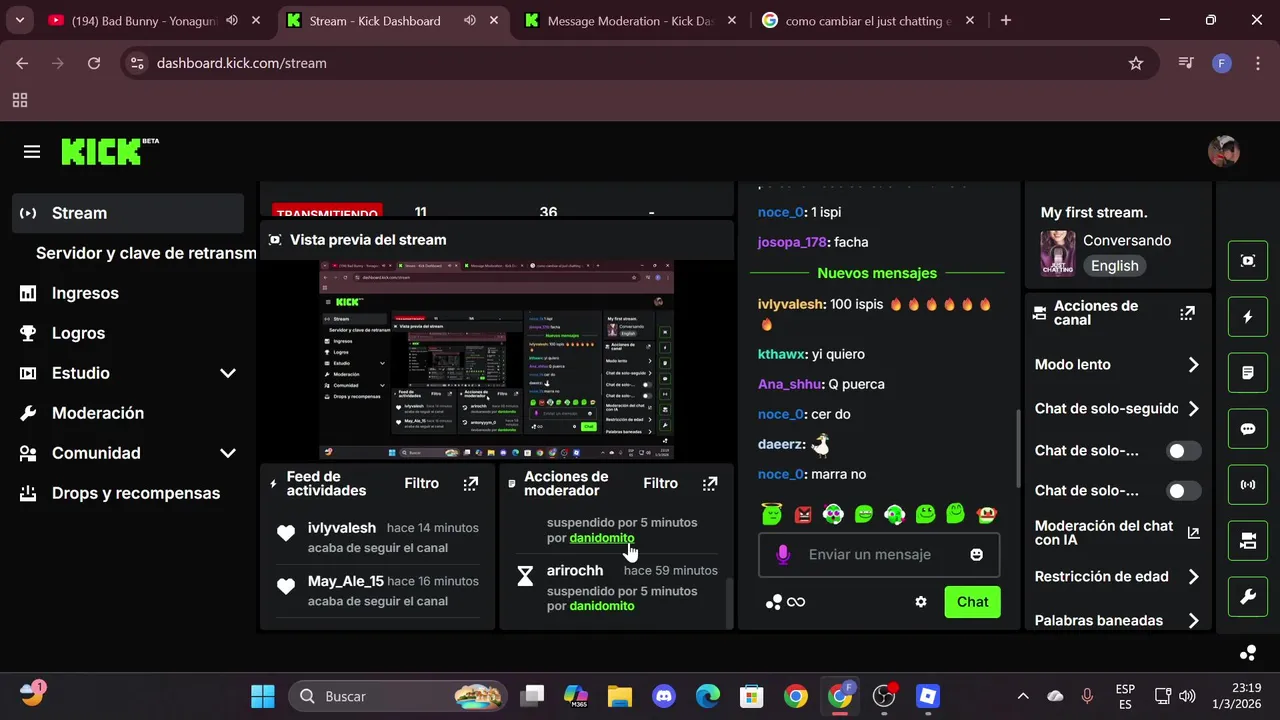Mute the Bad Bunny YouTube tab audio

click(232, 20)
